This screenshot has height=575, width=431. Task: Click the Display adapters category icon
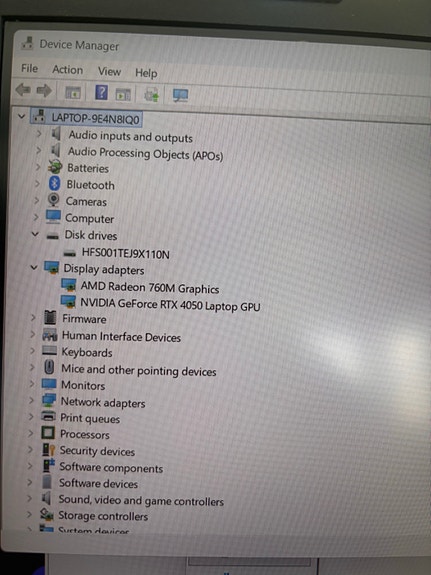[x=52, y=267]
